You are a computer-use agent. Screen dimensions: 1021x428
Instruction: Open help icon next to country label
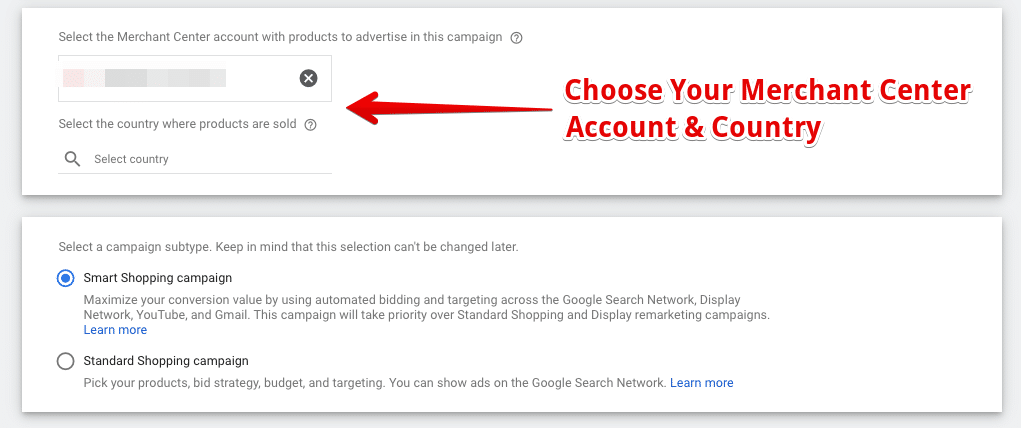310,125
